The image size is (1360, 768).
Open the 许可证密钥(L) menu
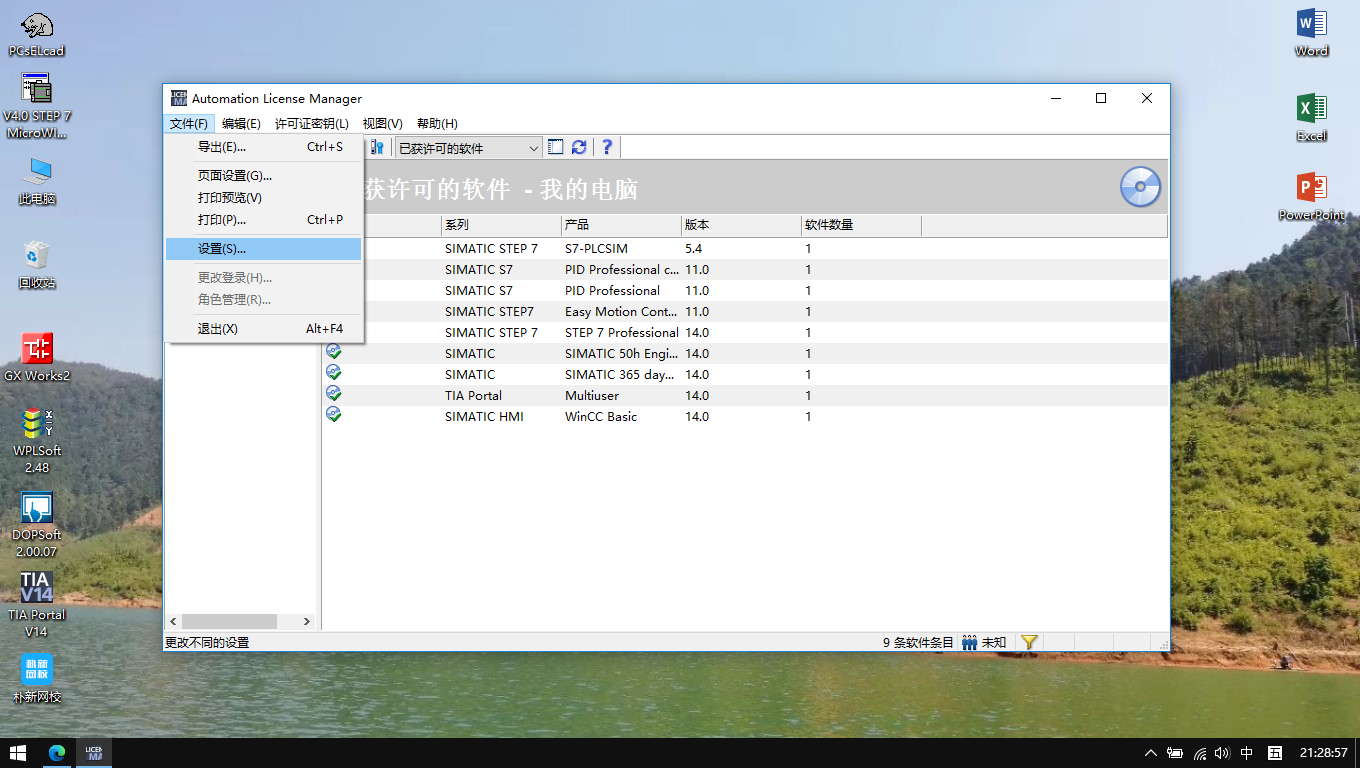[311, 124]
